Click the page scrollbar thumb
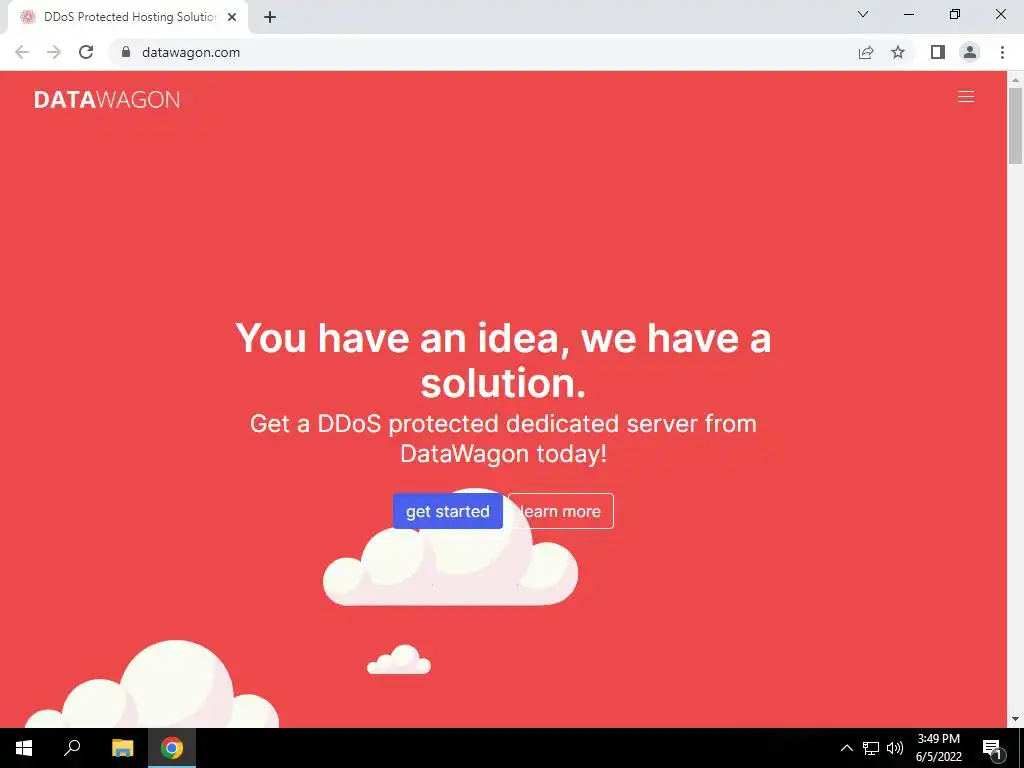 coord(1015,125)
